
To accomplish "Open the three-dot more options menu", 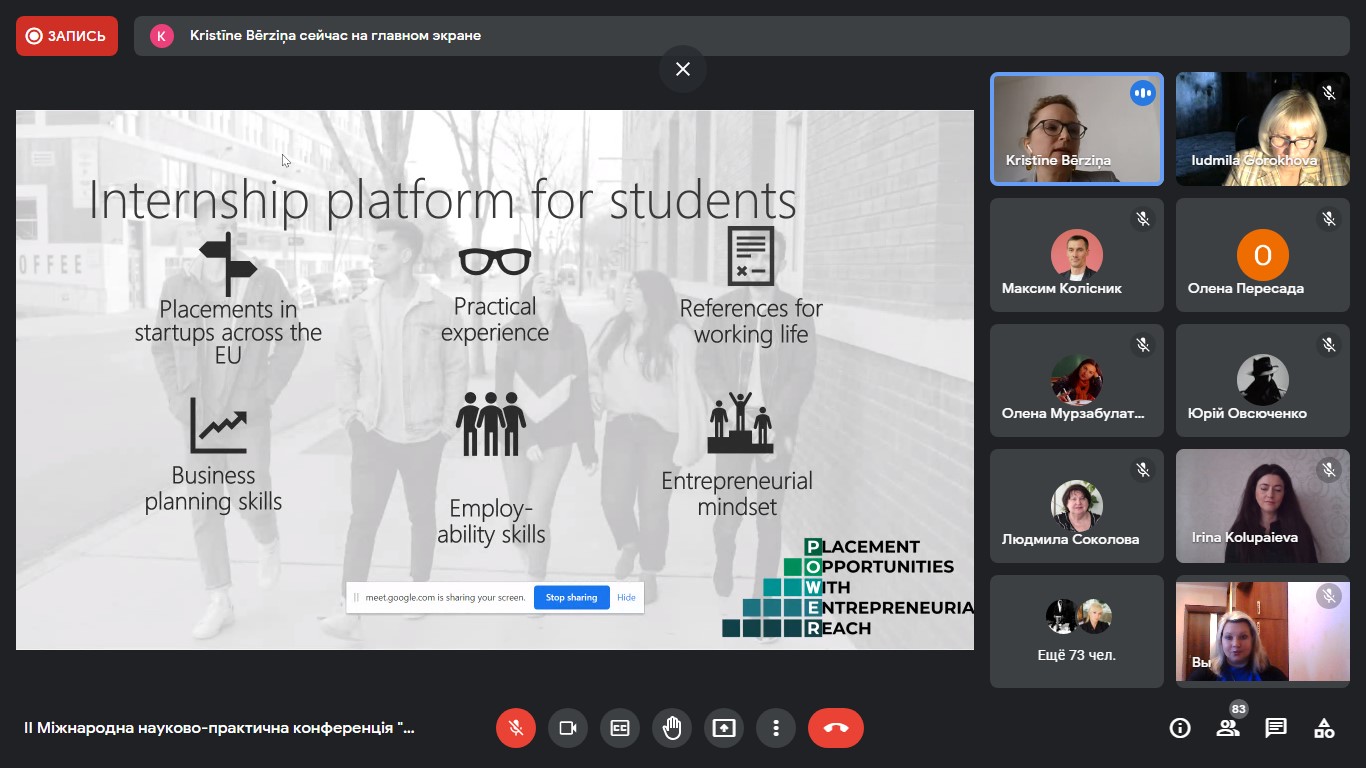I will click(x=776, y=728).
